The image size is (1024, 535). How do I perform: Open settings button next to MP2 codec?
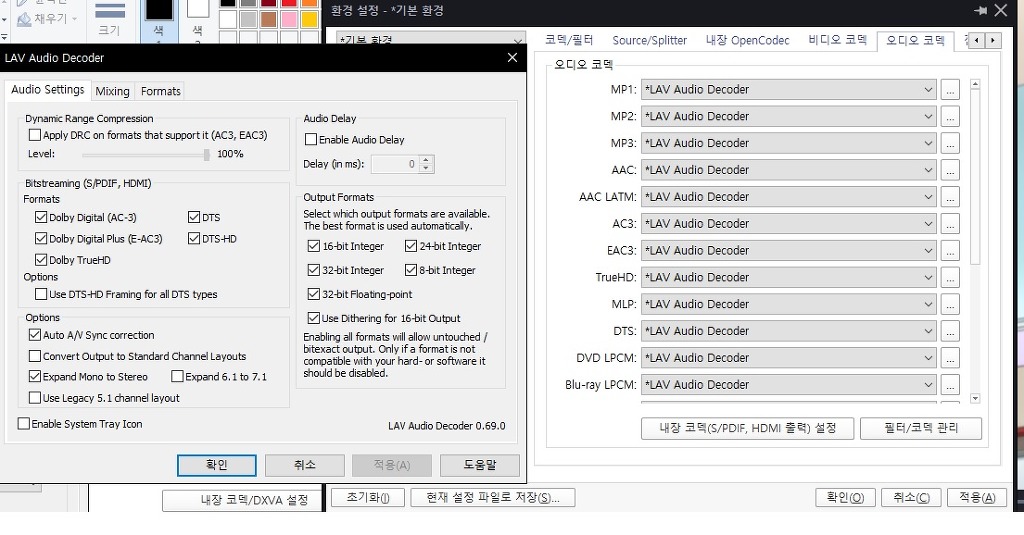click(x=950, y=116)
